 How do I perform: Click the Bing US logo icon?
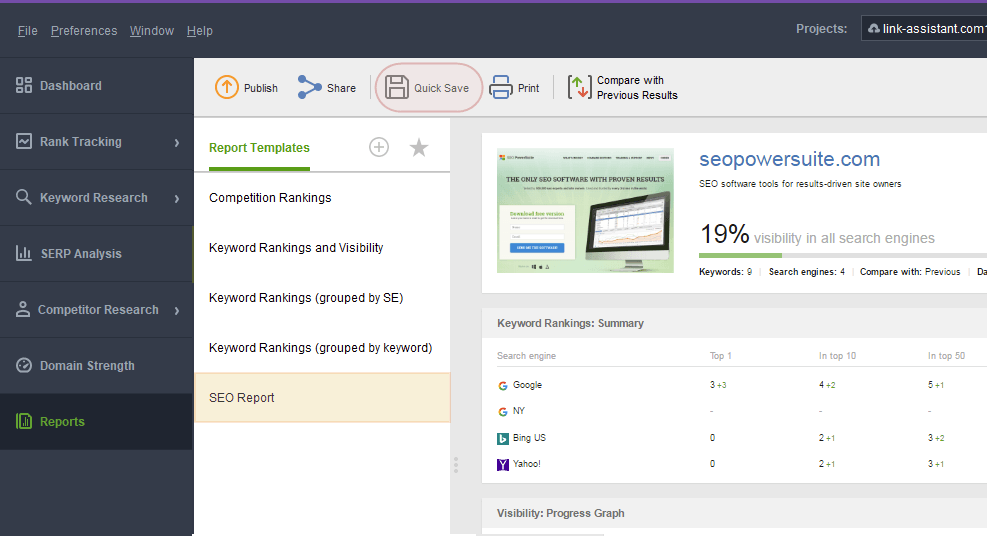pyautogui.click(x=503, y=438)
